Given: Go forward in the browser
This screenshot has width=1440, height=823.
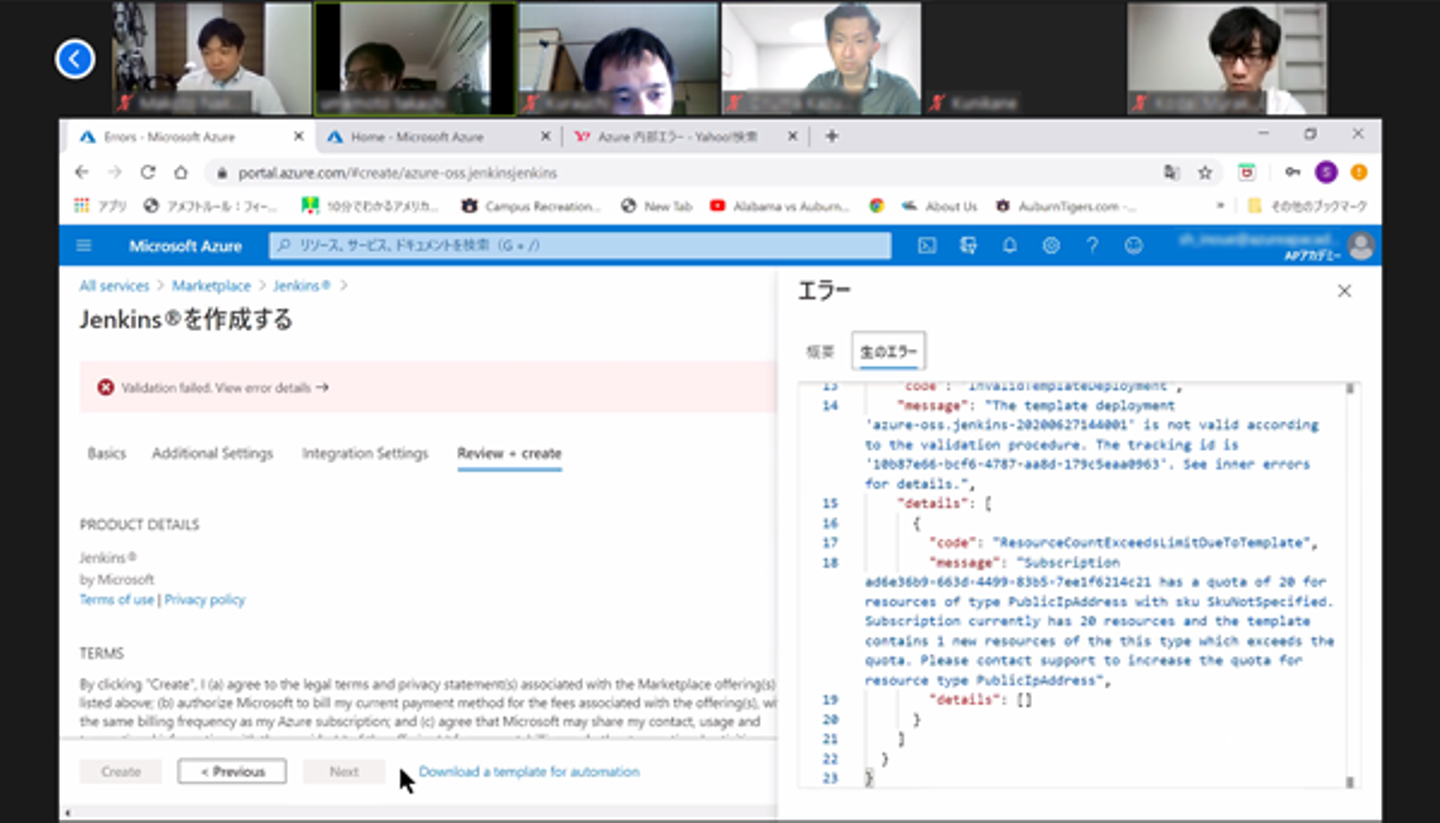Looking at the screenshot, I should click(x=115, y=172).
